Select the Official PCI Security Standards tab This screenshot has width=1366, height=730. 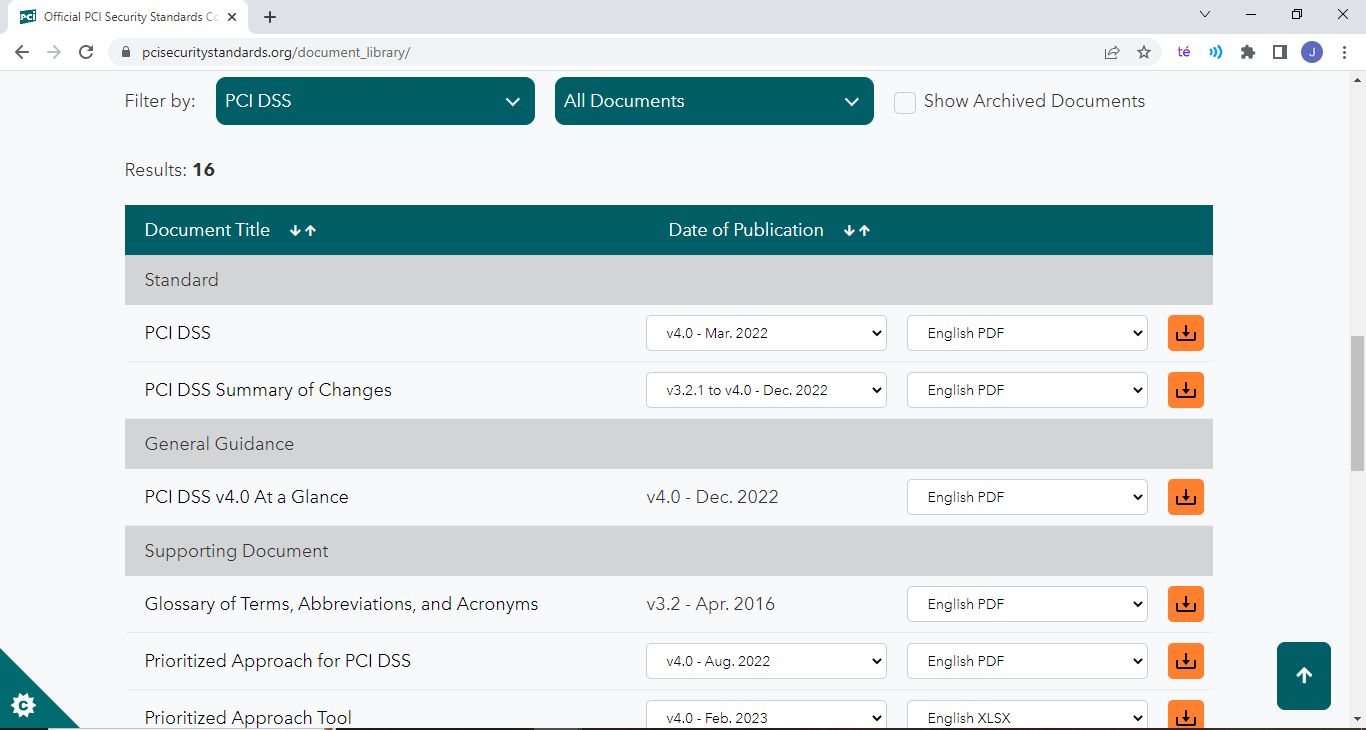(128, 17)
